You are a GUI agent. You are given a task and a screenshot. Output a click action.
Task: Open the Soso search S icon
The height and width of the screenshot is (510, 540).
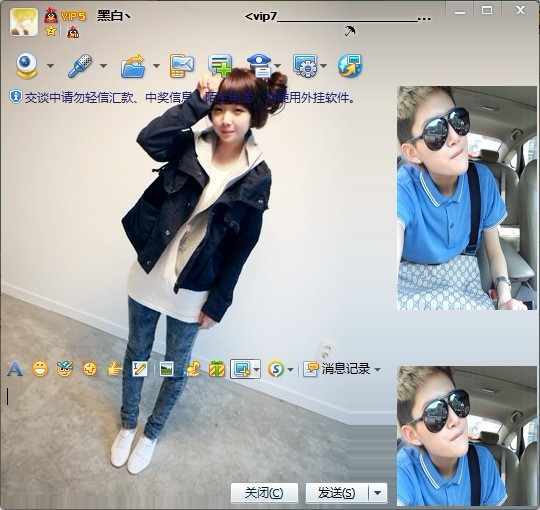click(x=276, y=369)
